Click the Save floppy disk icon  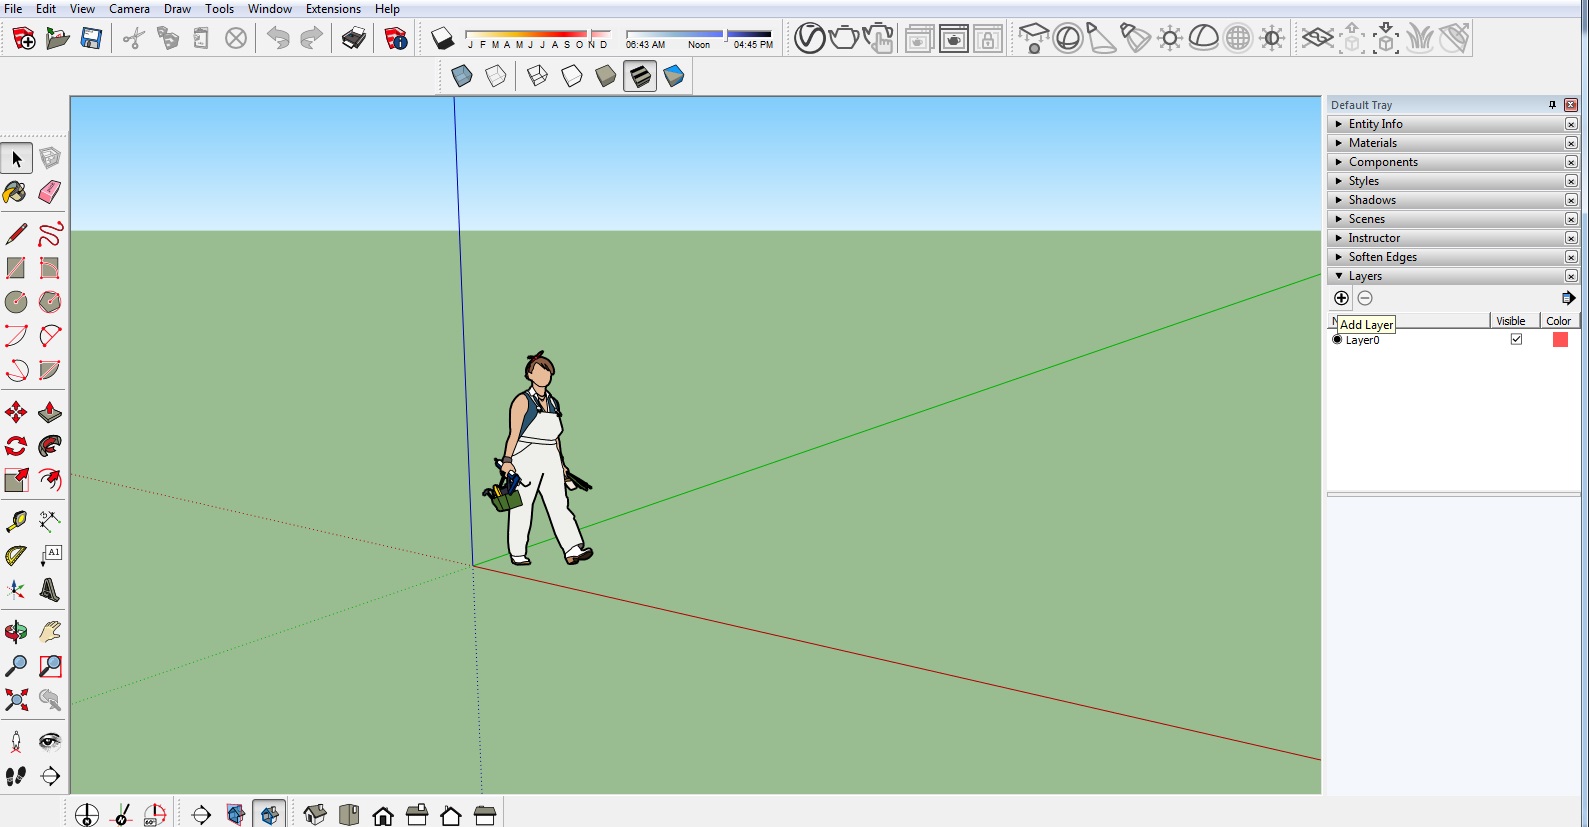pos(91,39)
